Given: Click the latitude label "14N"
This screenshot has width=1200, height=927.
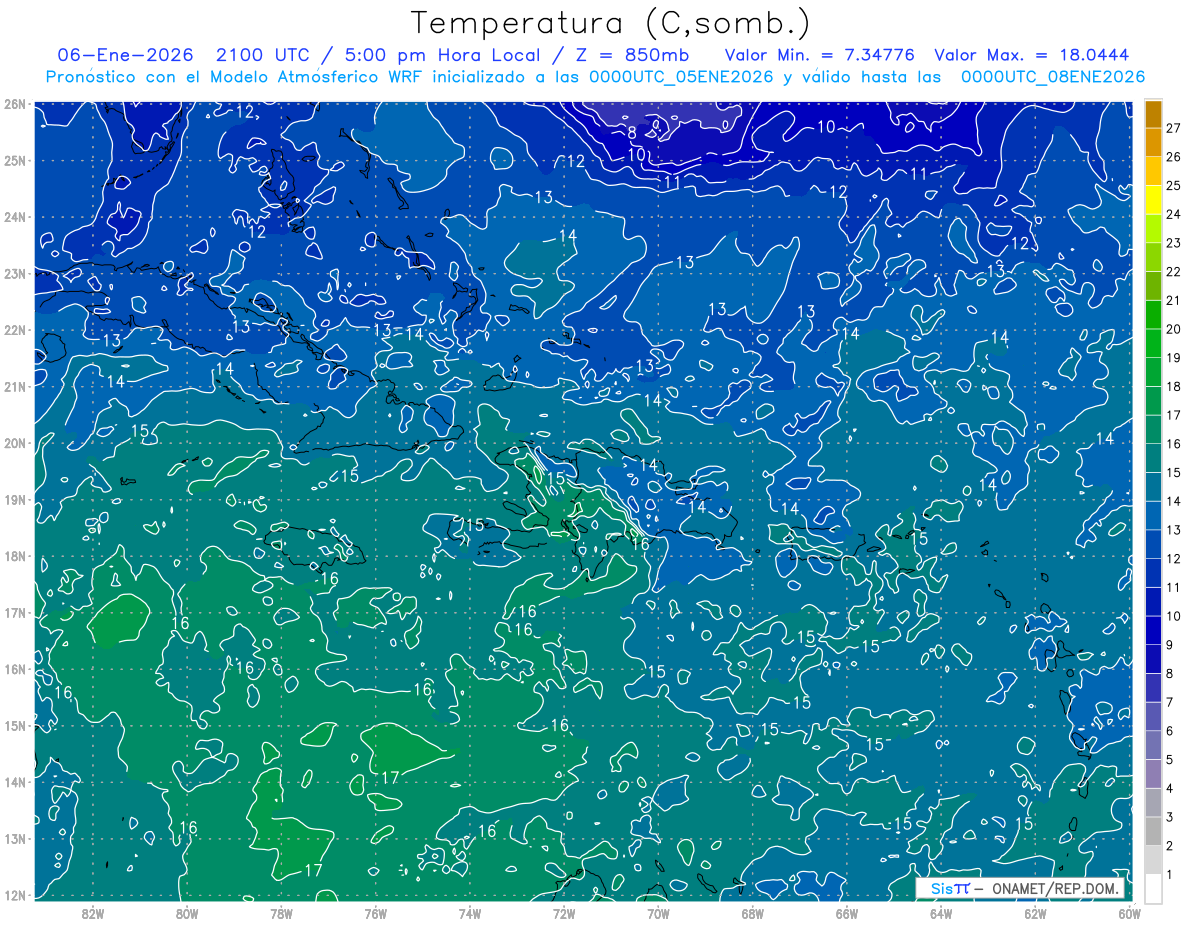Looking at the screenshot, I should (x=15, y=782).
